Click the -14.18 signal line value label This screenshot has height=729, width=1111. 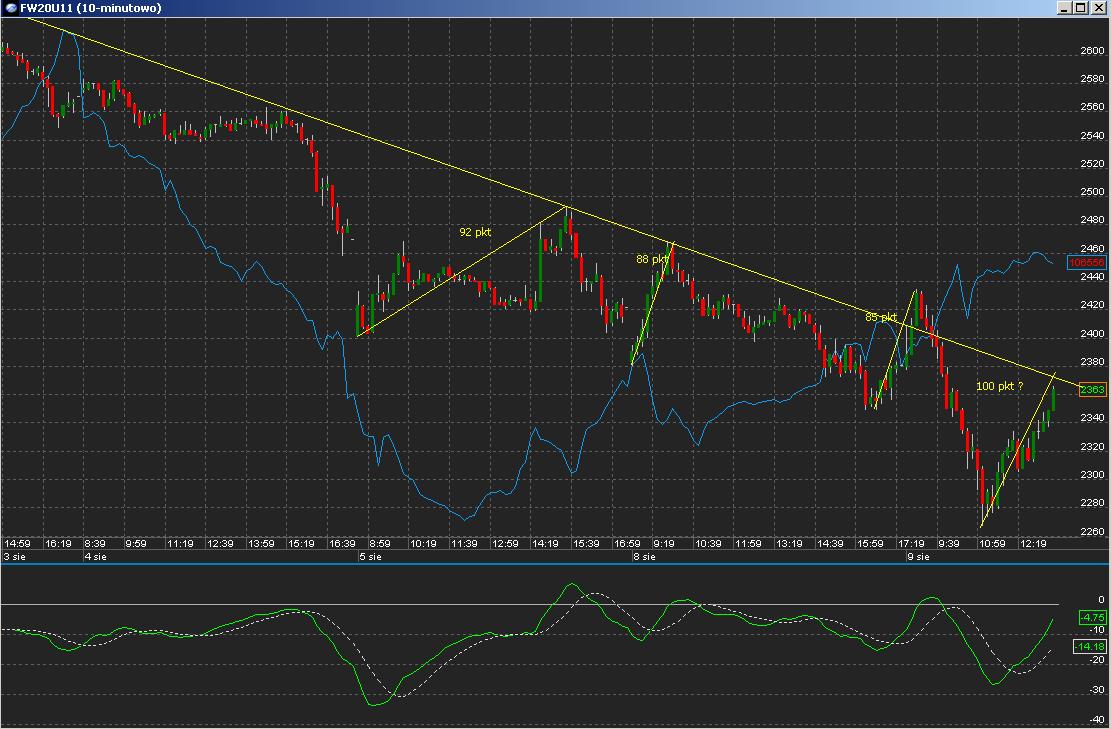coord(1089,648)
